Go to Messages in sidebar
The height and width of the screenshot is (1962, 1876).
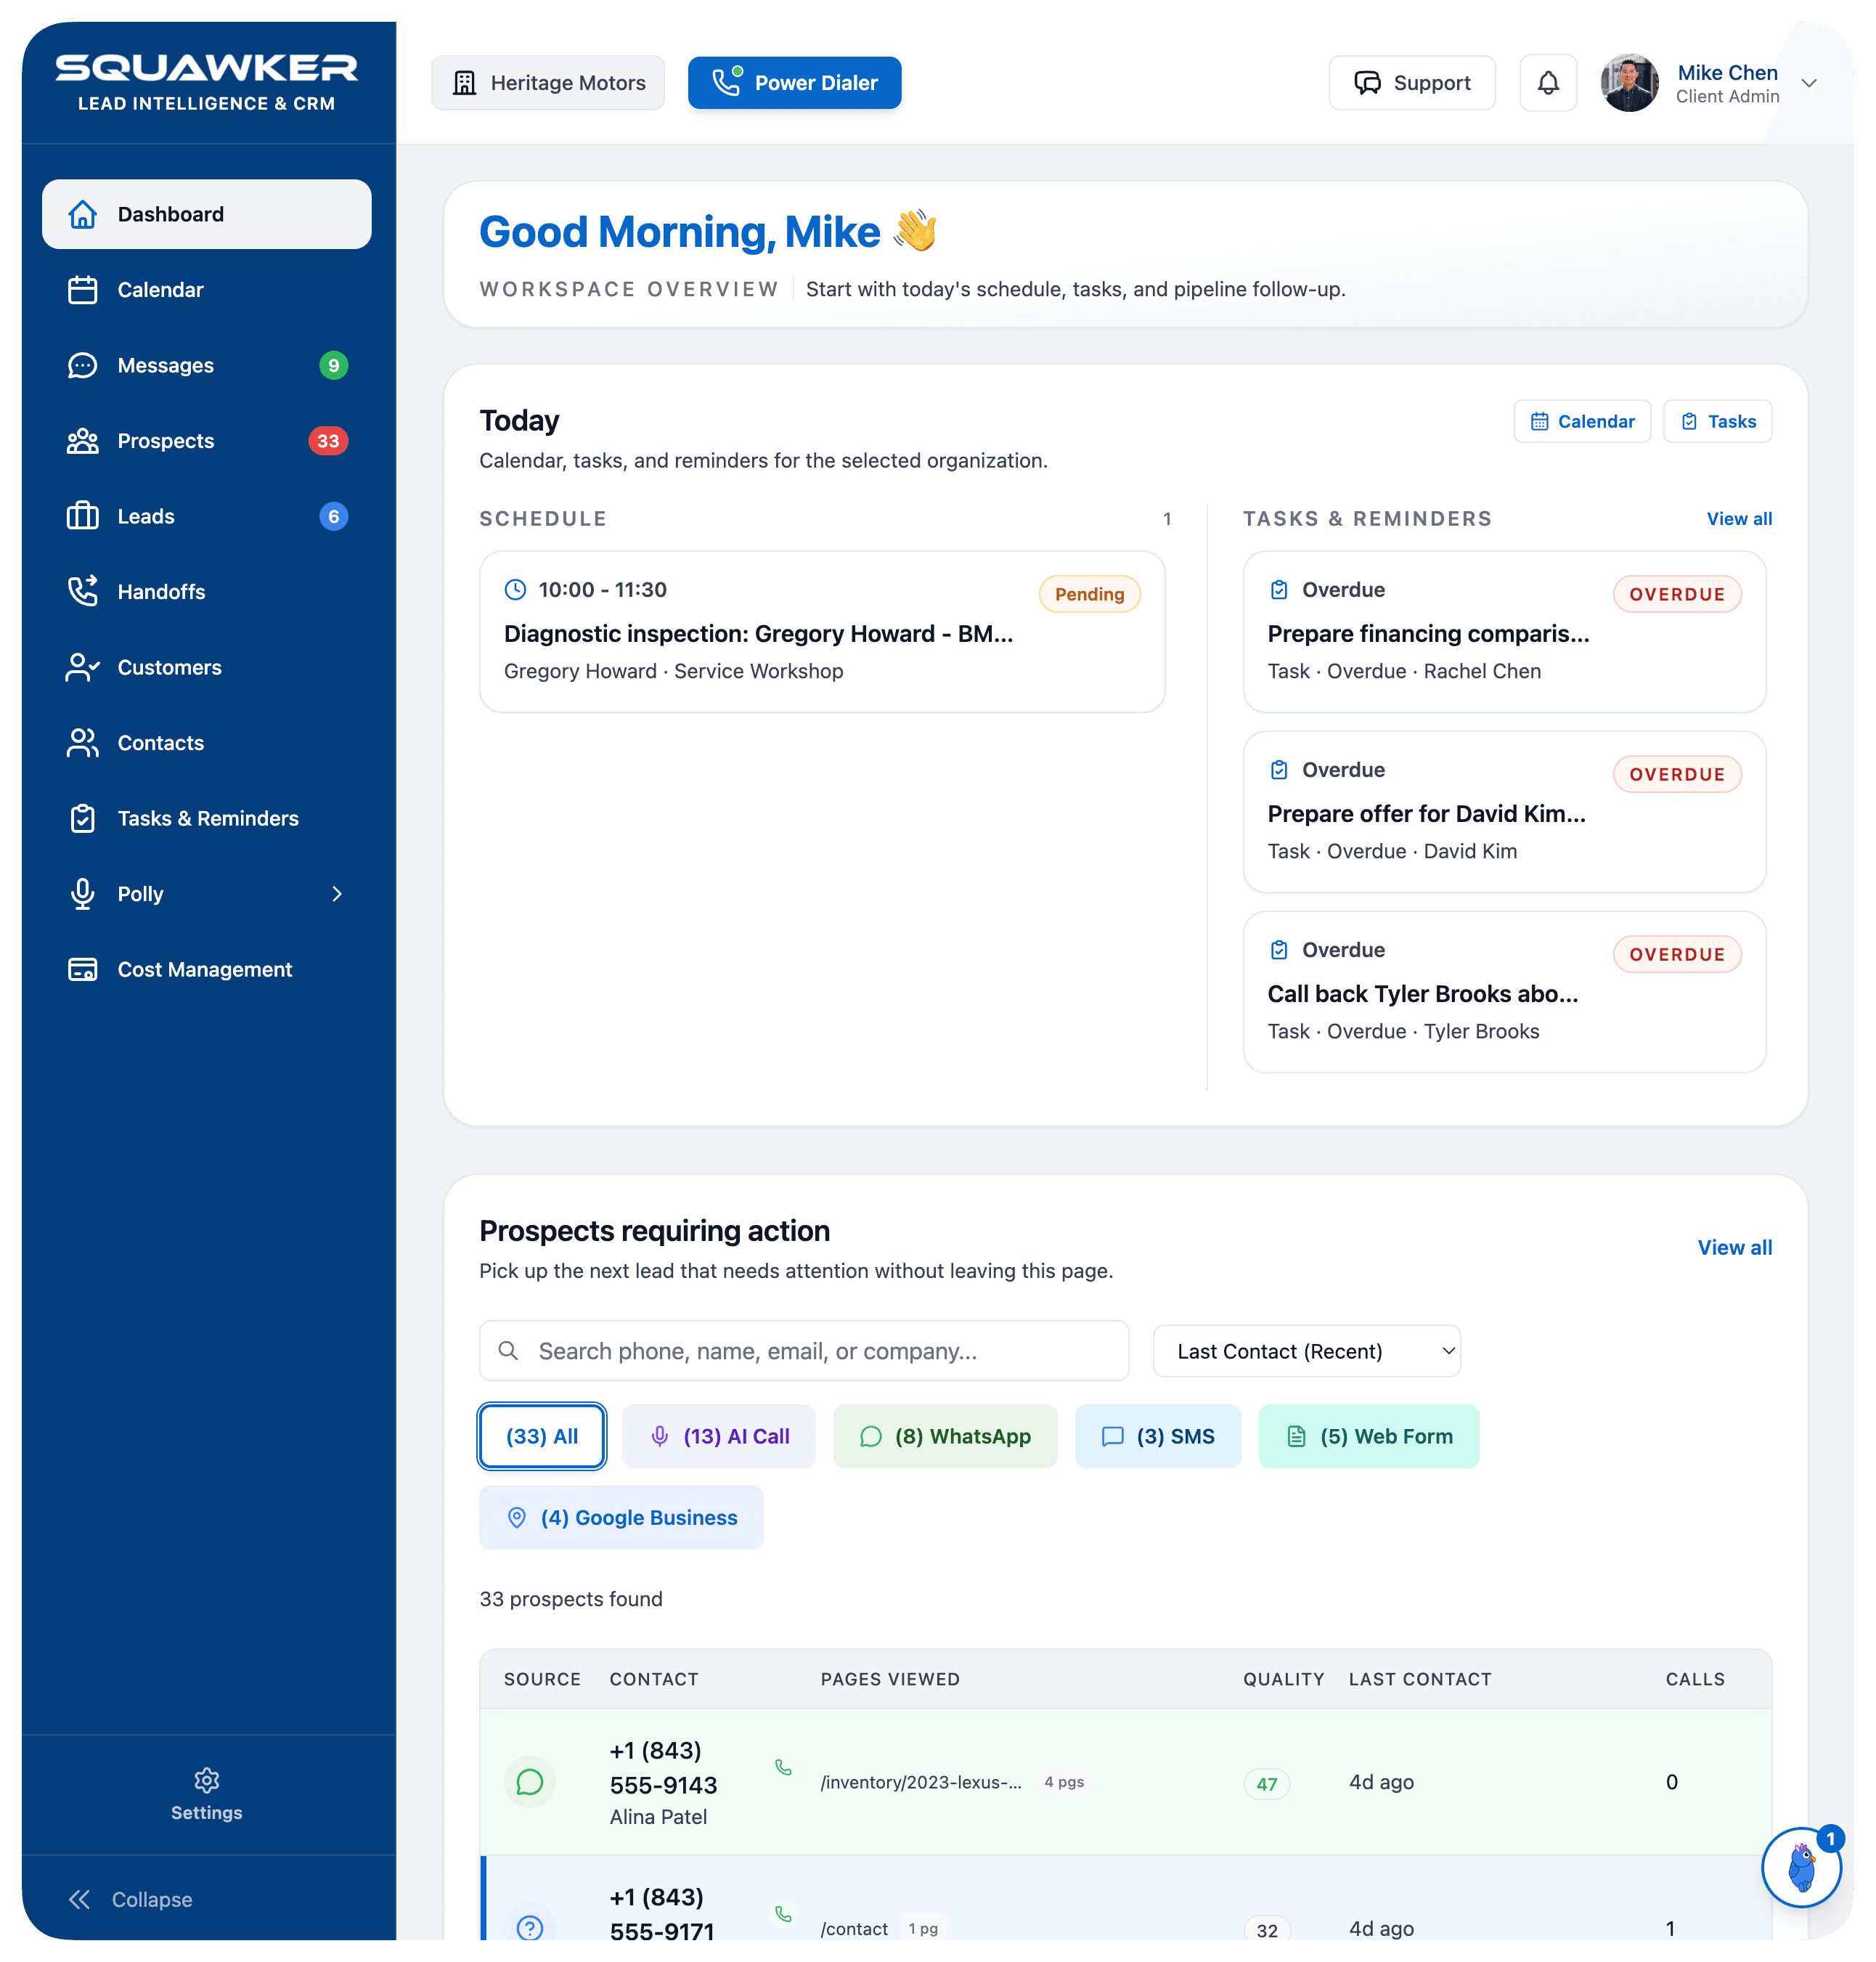[206, 365]
